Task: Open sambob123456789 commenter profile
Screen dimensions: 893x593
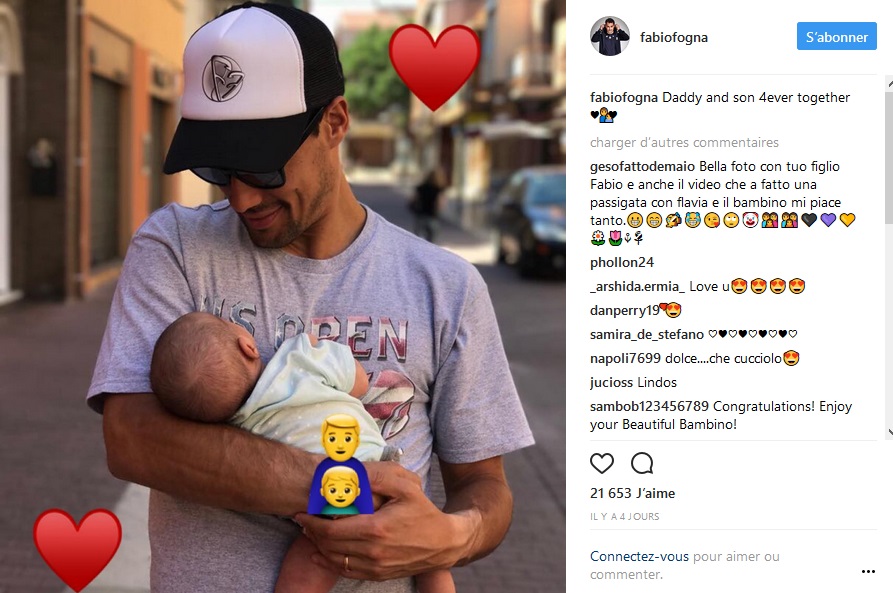Action: coord(649,406)
